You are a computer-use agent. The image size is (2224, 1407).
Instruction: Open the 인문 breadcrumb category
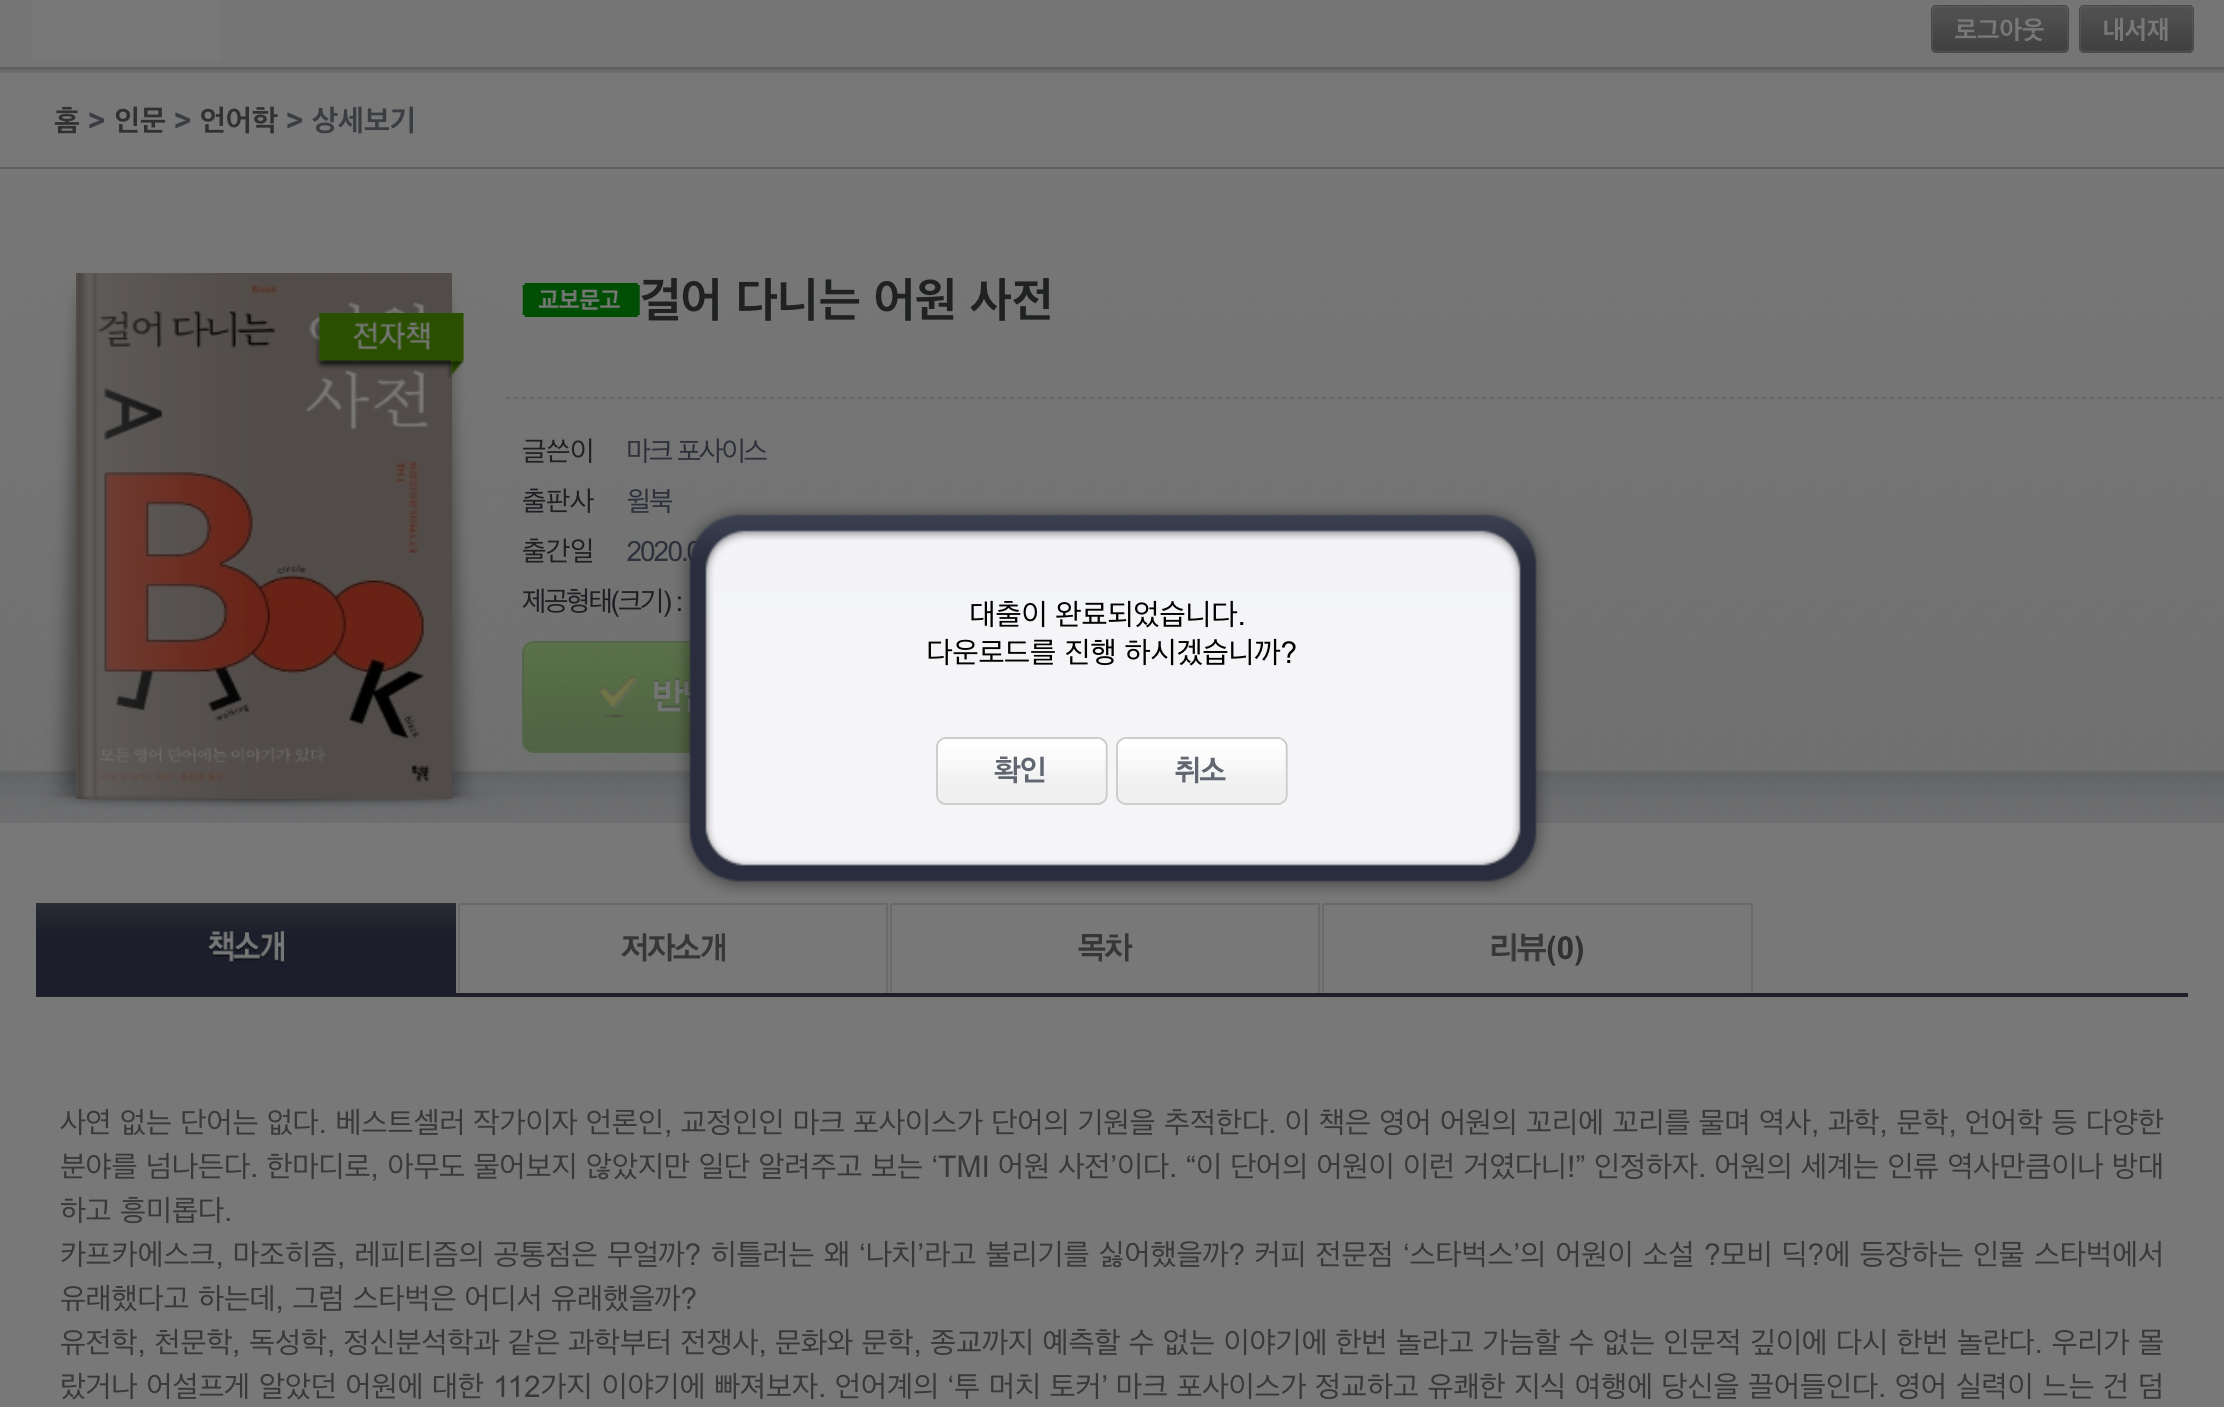coord(139,120)
